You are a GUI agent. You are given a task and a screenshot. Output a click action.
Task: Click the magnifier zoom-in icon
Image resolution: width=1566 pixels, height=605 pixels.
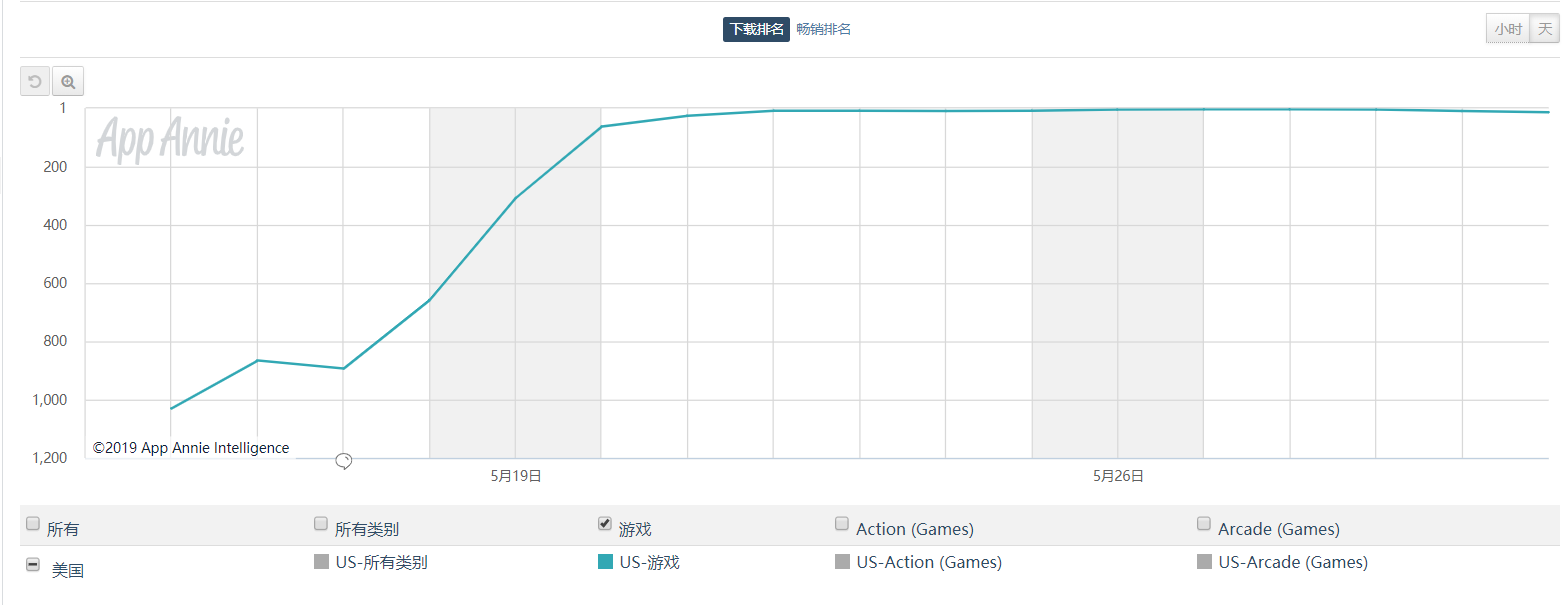pos(68,82)
